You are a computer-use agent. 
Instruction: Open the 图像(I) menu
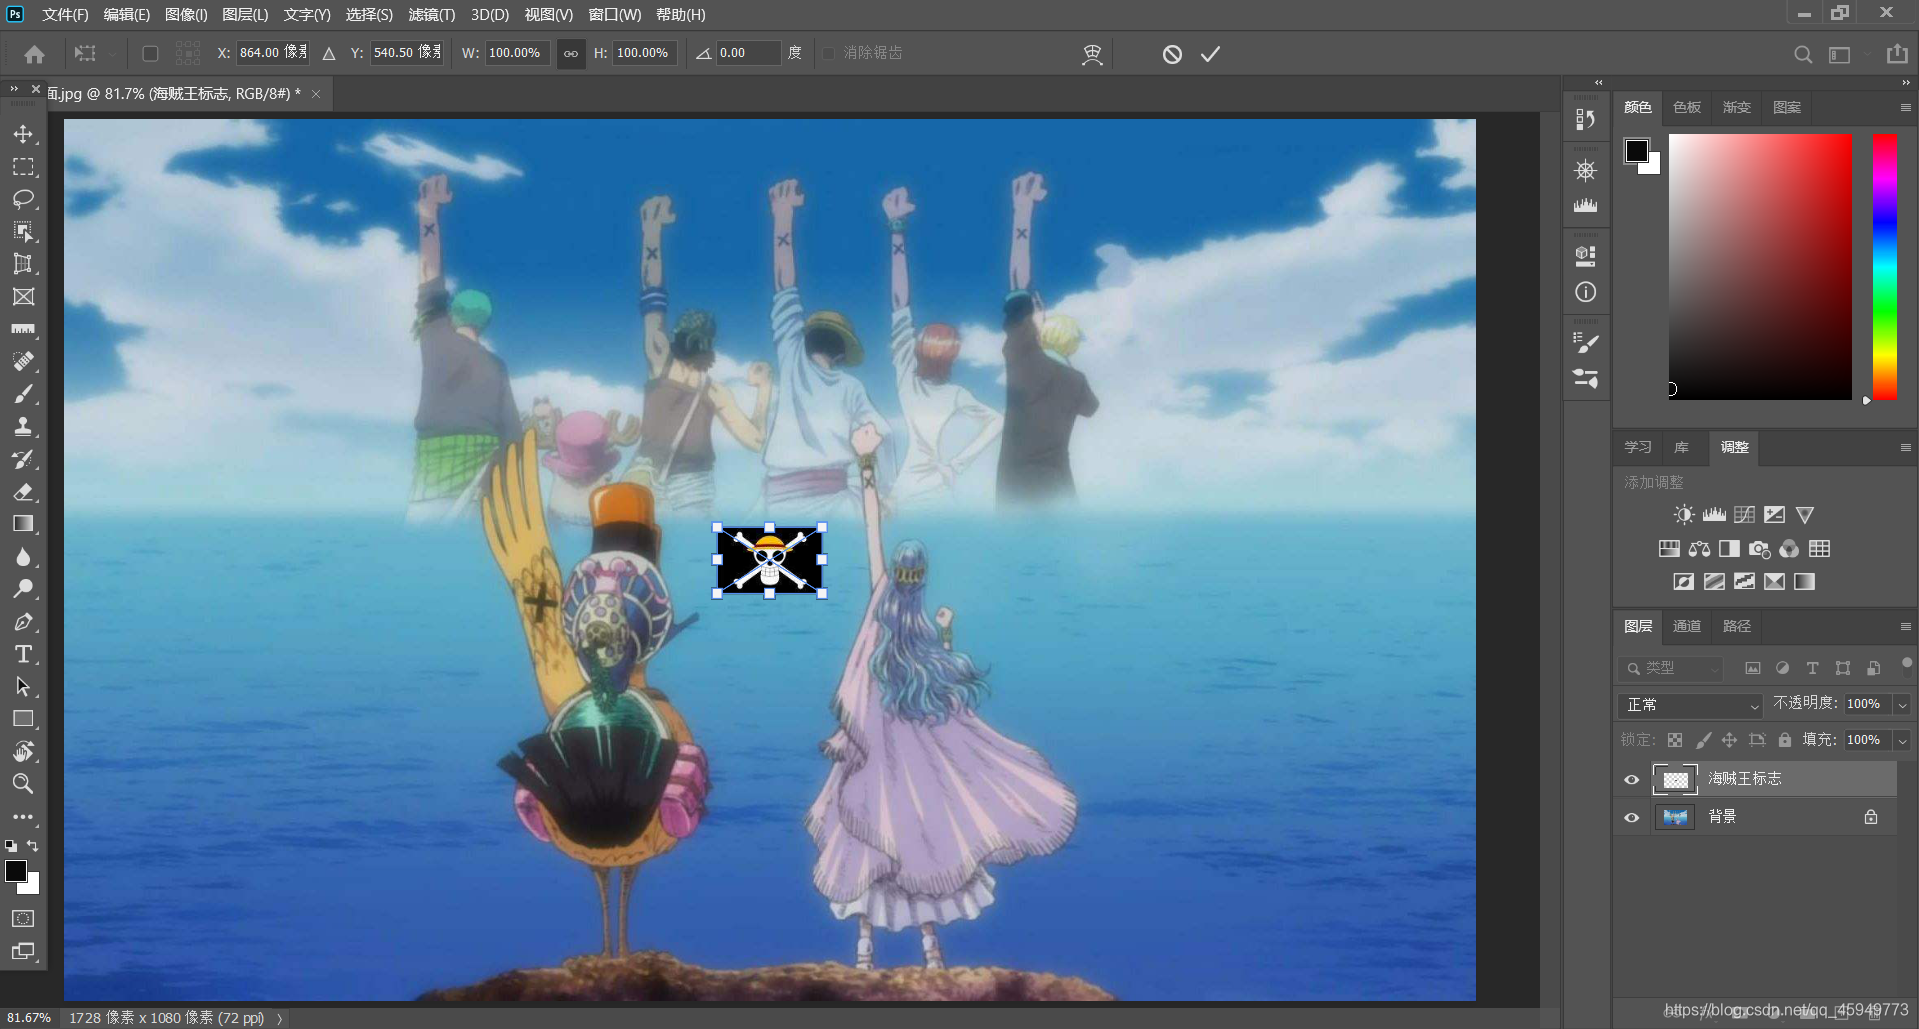tap(186, 15)
